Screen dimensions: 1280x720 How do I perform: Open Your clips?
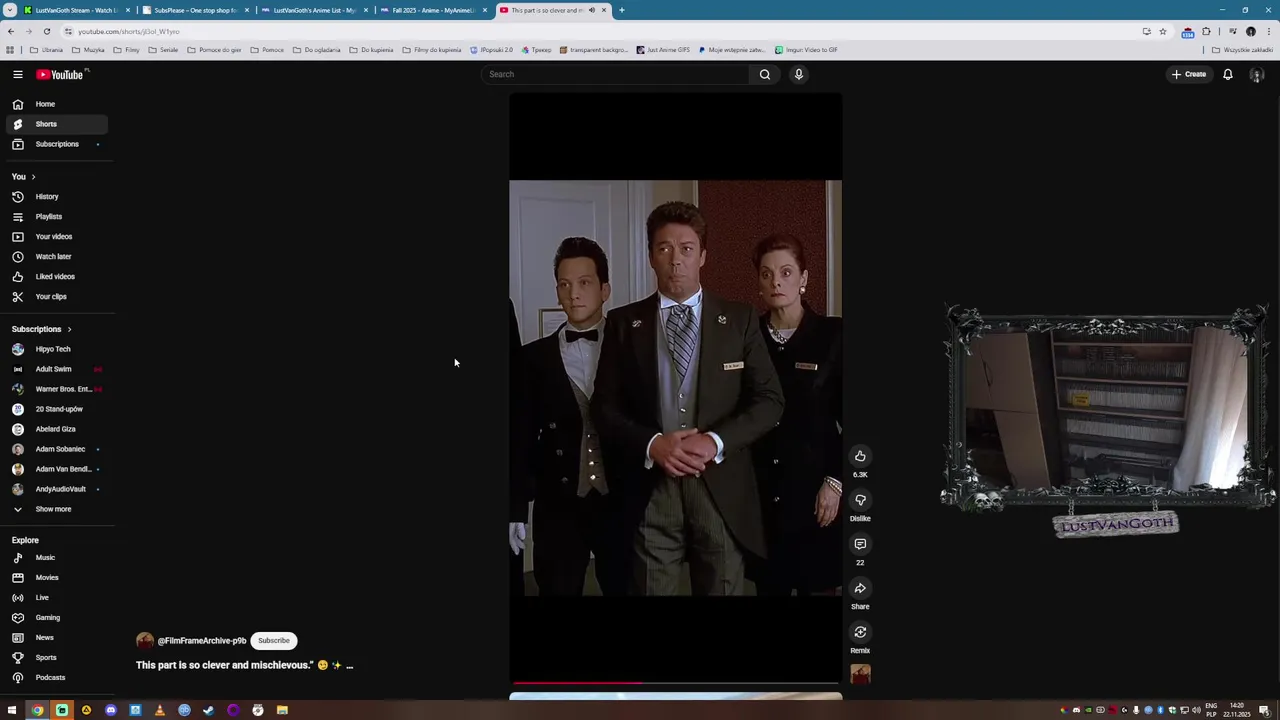(x=55, y=297)
